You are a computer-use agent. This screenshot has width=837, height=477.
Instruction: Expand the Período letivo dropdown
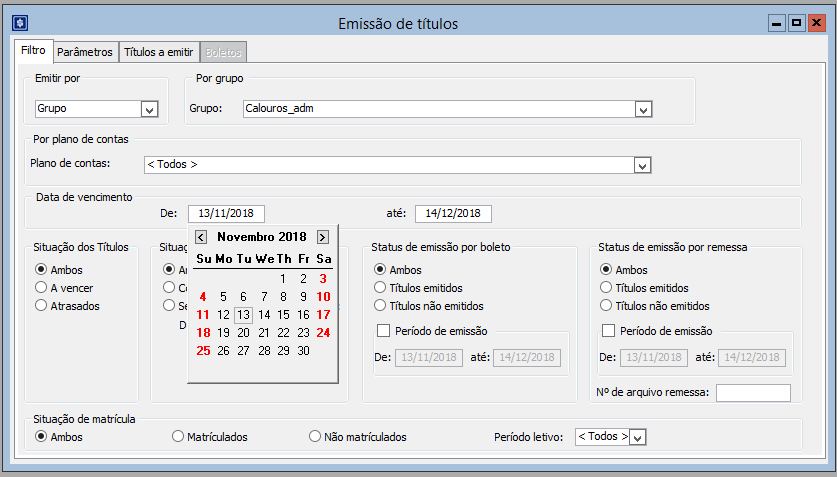[x=639, y=437]
